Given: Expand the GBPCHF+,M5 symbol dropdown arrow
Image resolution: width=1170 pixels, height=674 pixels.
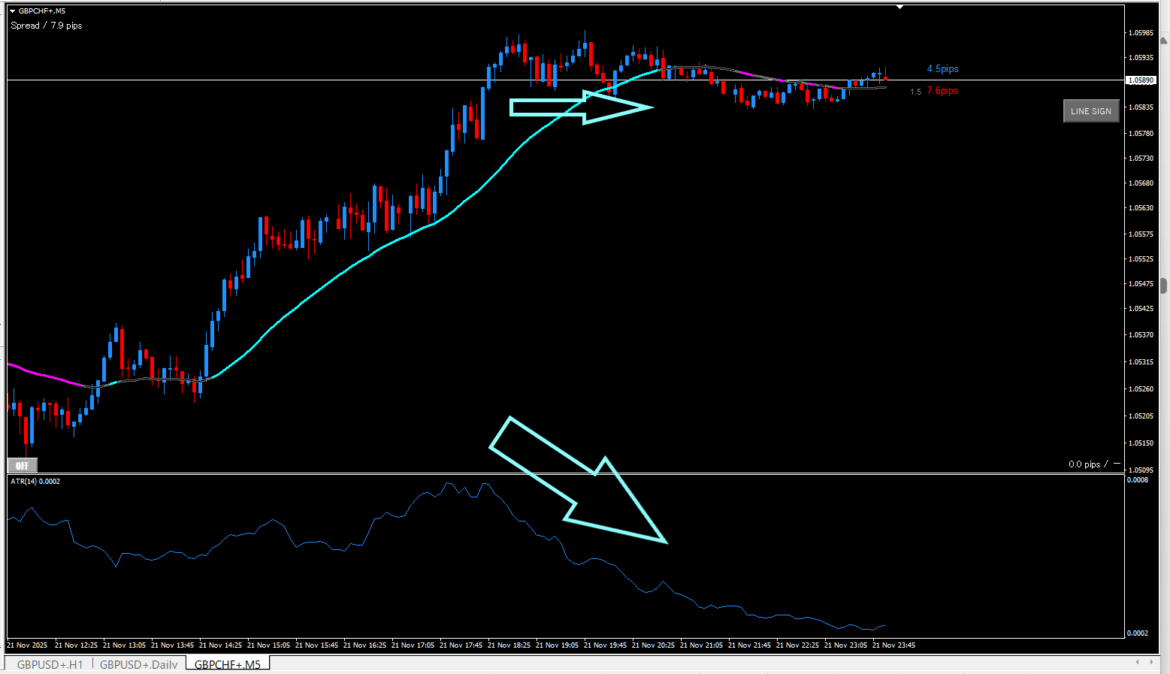Looking at the screenshot, I should (13, 11).
